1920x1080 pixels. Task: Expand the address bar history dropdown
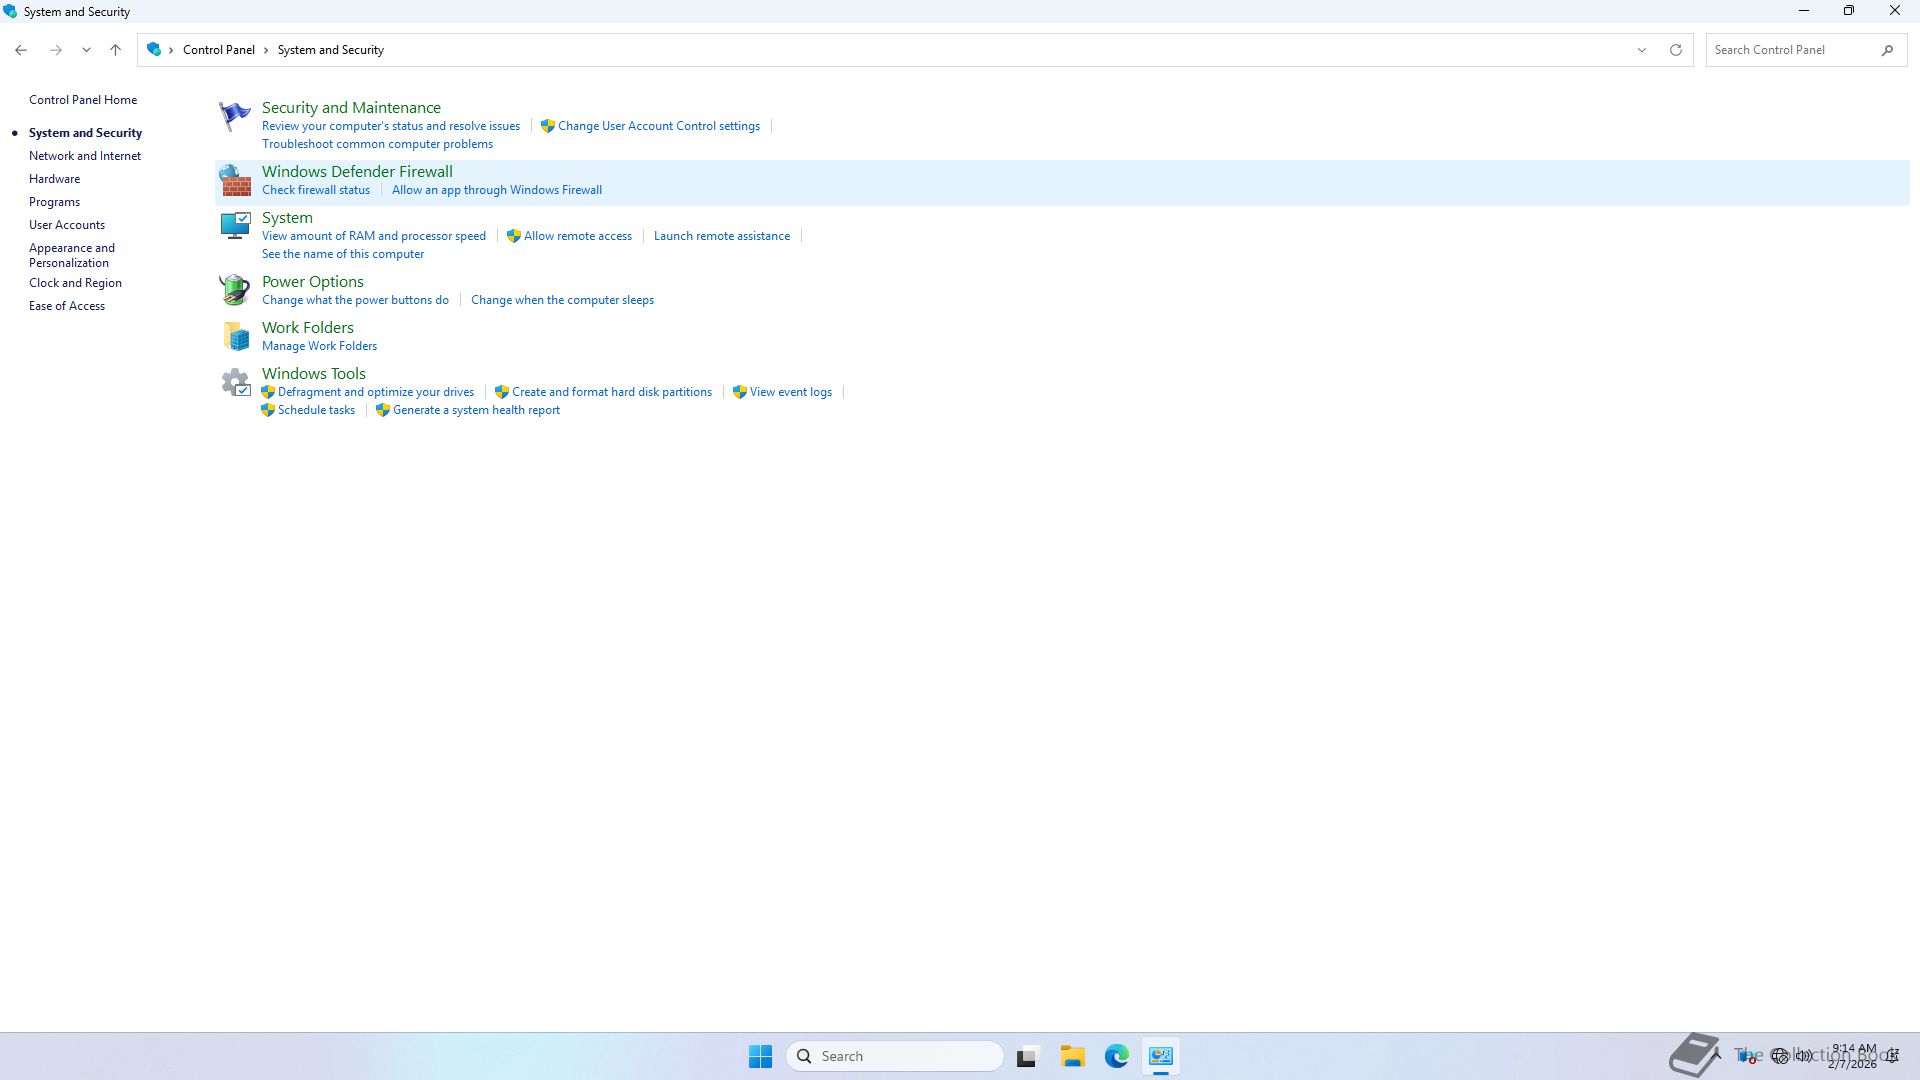coord(1641,50)
